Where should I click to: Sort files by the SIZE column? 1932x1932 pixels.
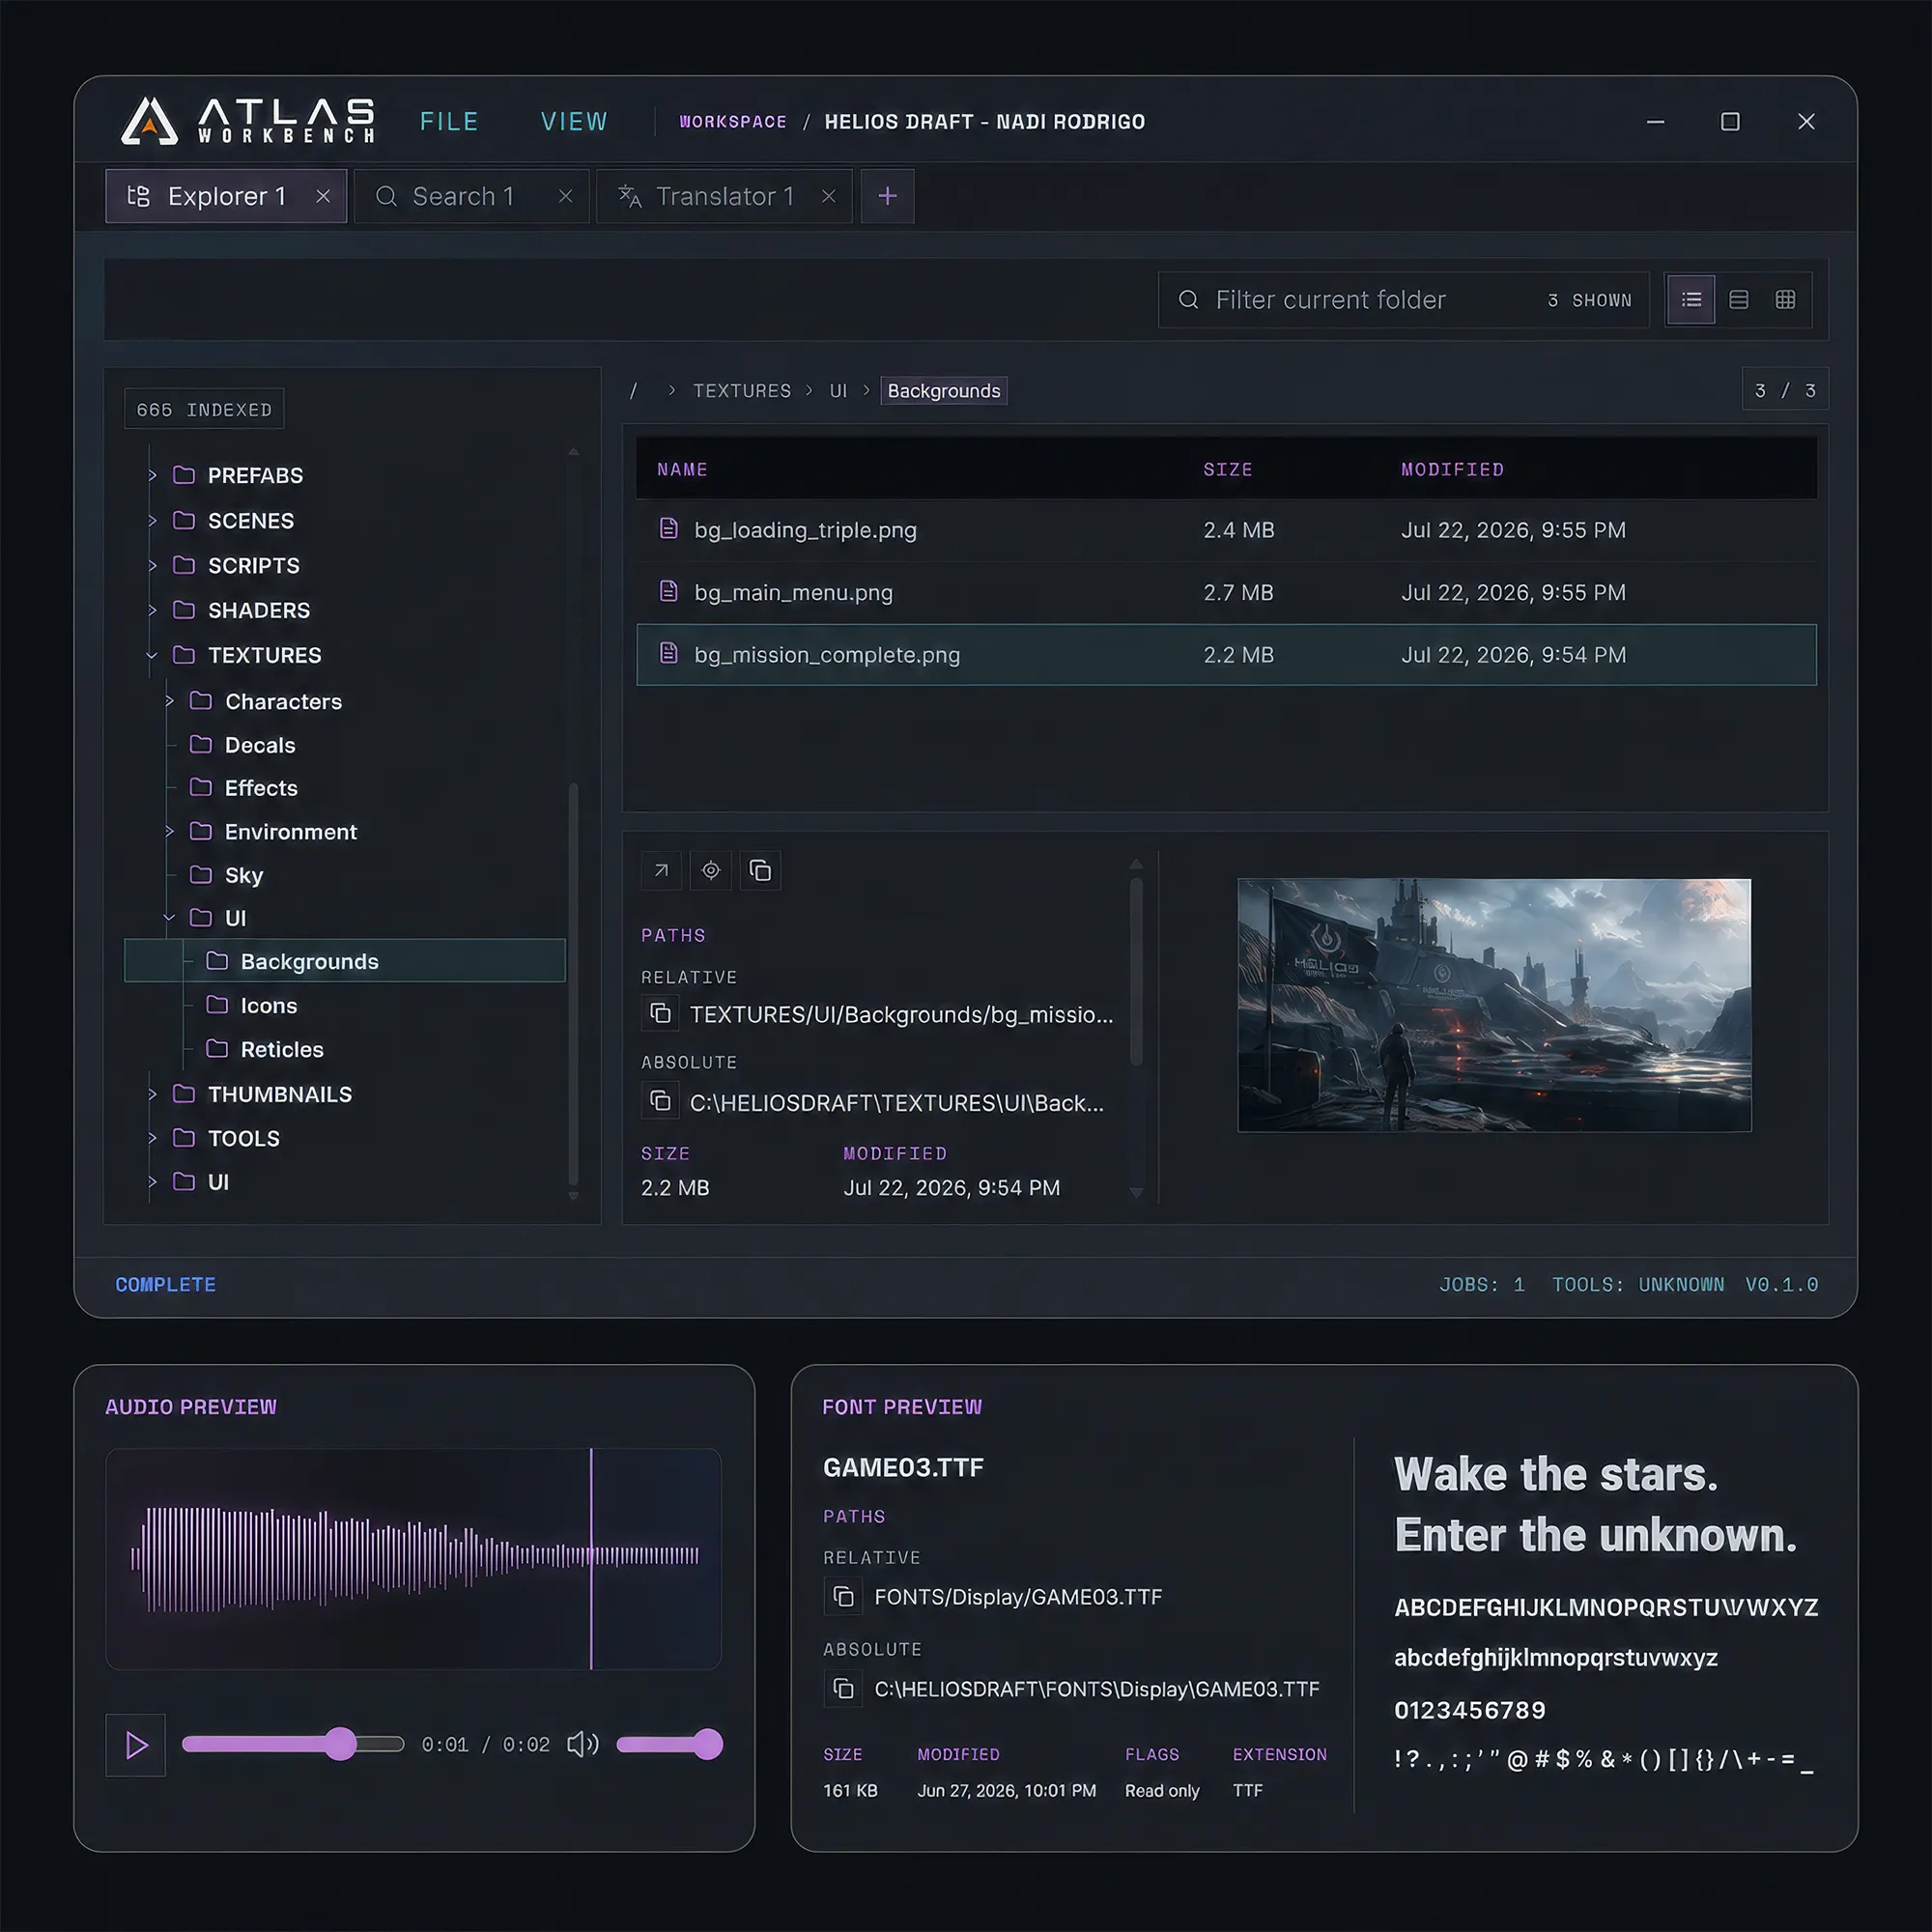click(x=1228, y=469)
